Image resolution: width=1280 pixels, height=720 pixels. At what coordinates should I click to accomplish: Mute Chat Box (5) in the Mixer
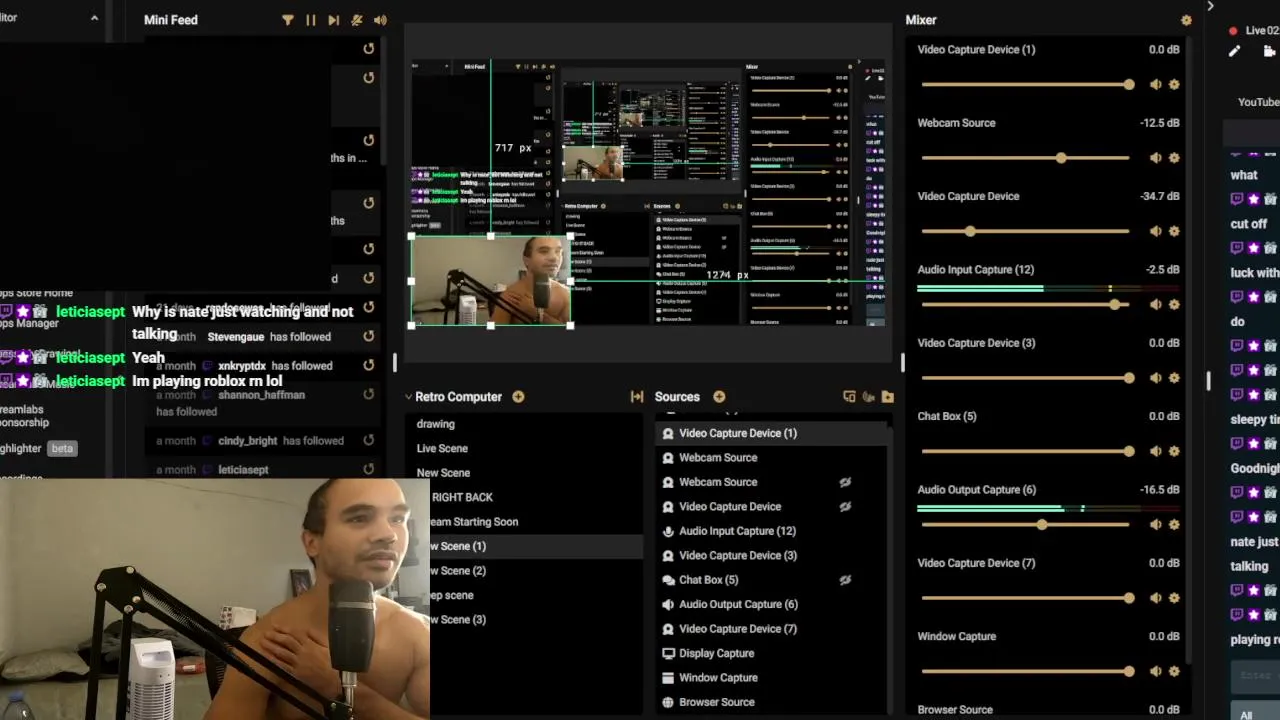(1156, 451)
